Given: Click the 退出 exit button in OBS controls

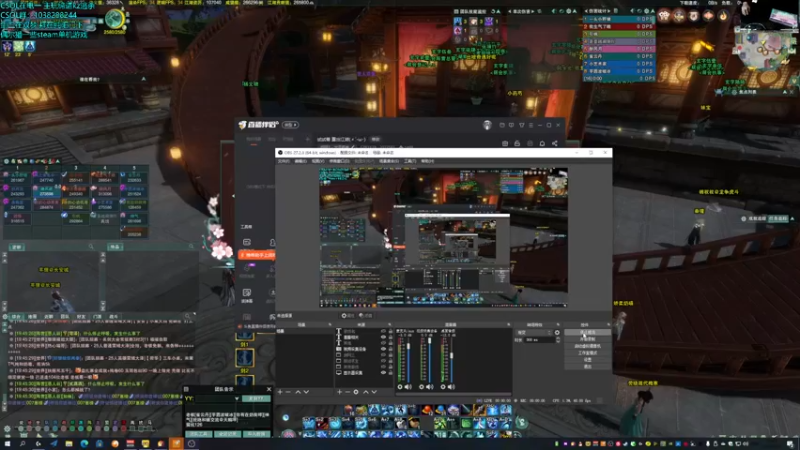Looking at the screenshot, I should tap(587, 366).
